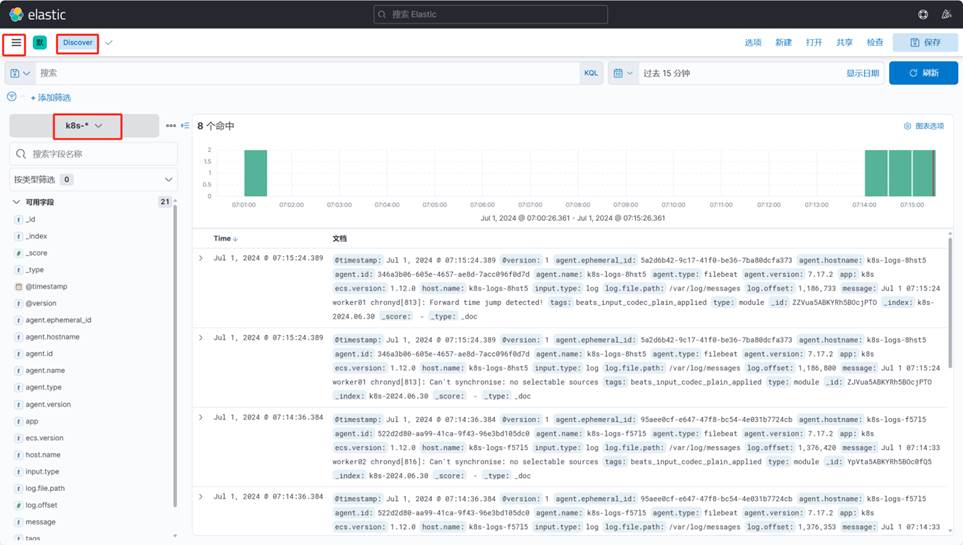963x545 pixels.
Task: Click the 显示日期 link
Action: tap(862, 73)
